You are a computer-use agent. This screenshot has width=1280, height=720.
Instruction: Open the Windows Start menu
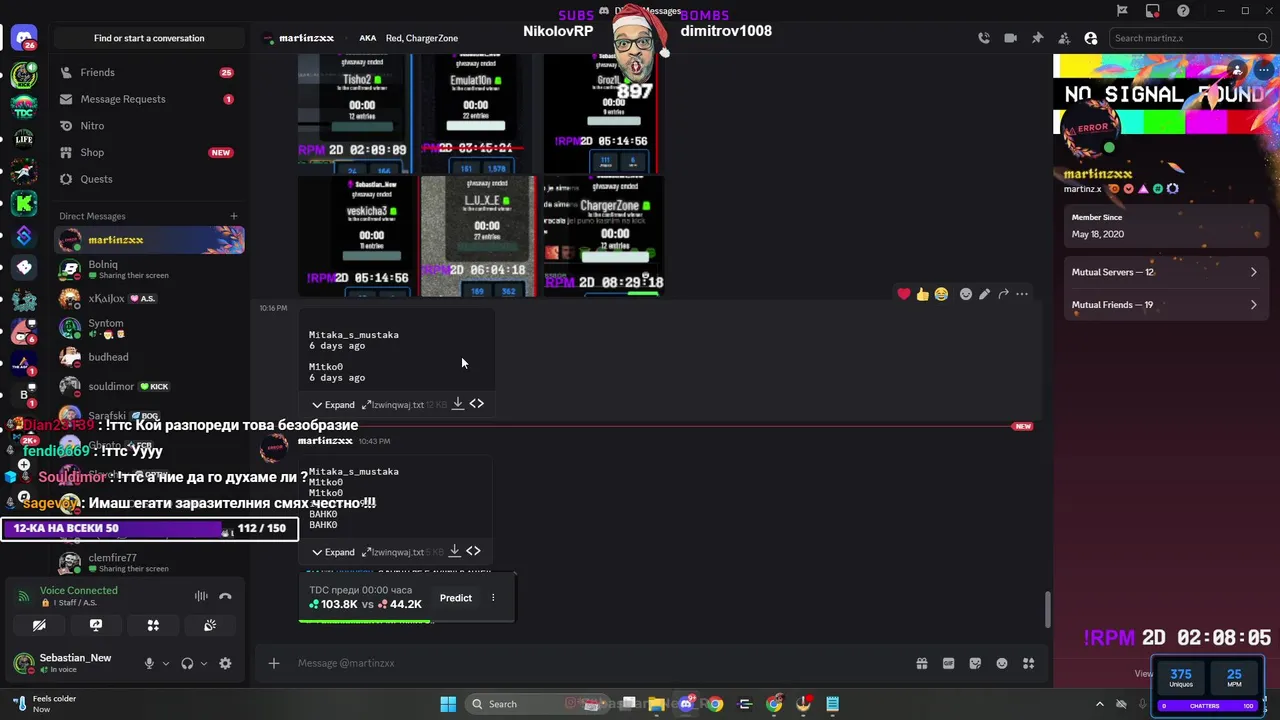[448, 704]
